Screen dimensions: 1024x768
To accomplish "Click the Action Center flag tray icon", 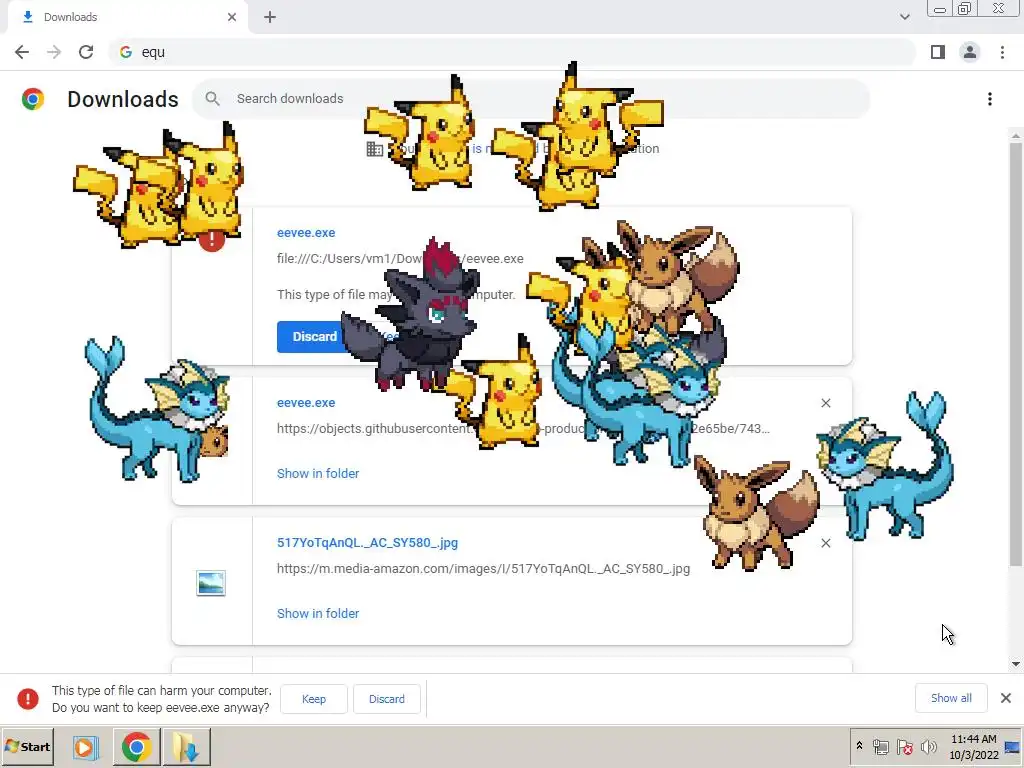I will [x=904, y=746].
